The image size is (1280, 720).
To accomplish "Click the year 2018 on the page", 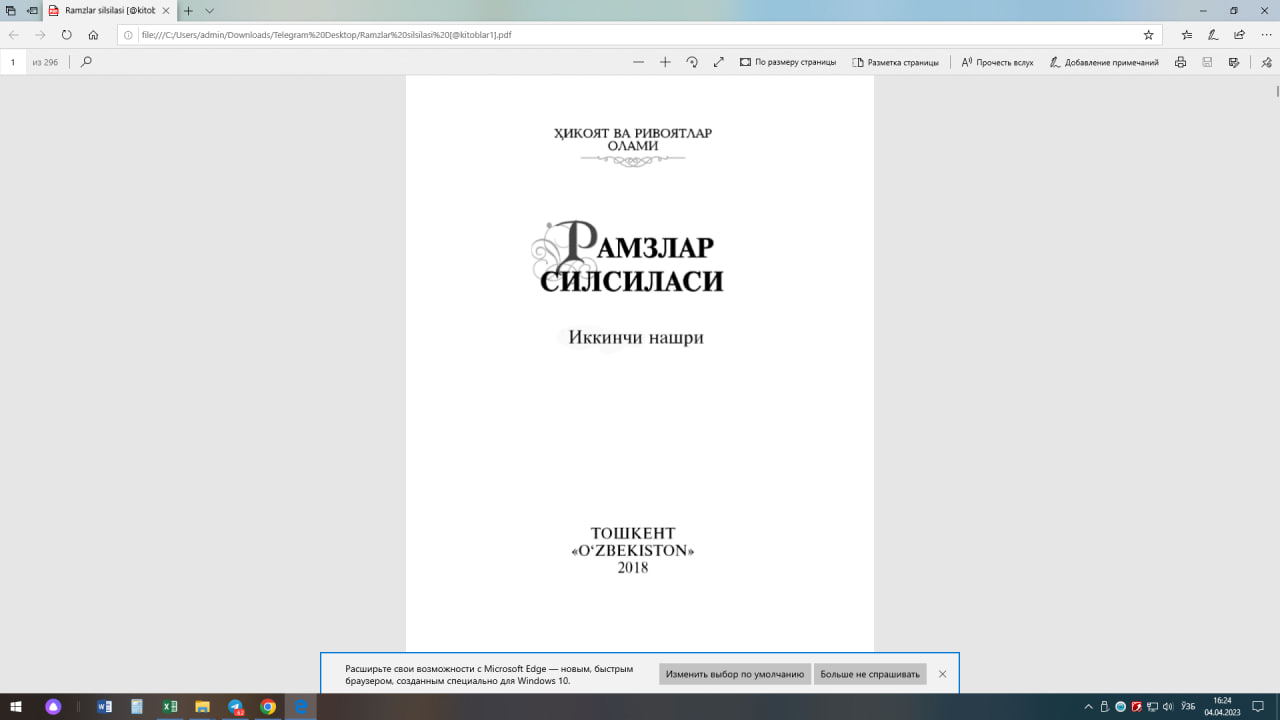I will [632, 568].
